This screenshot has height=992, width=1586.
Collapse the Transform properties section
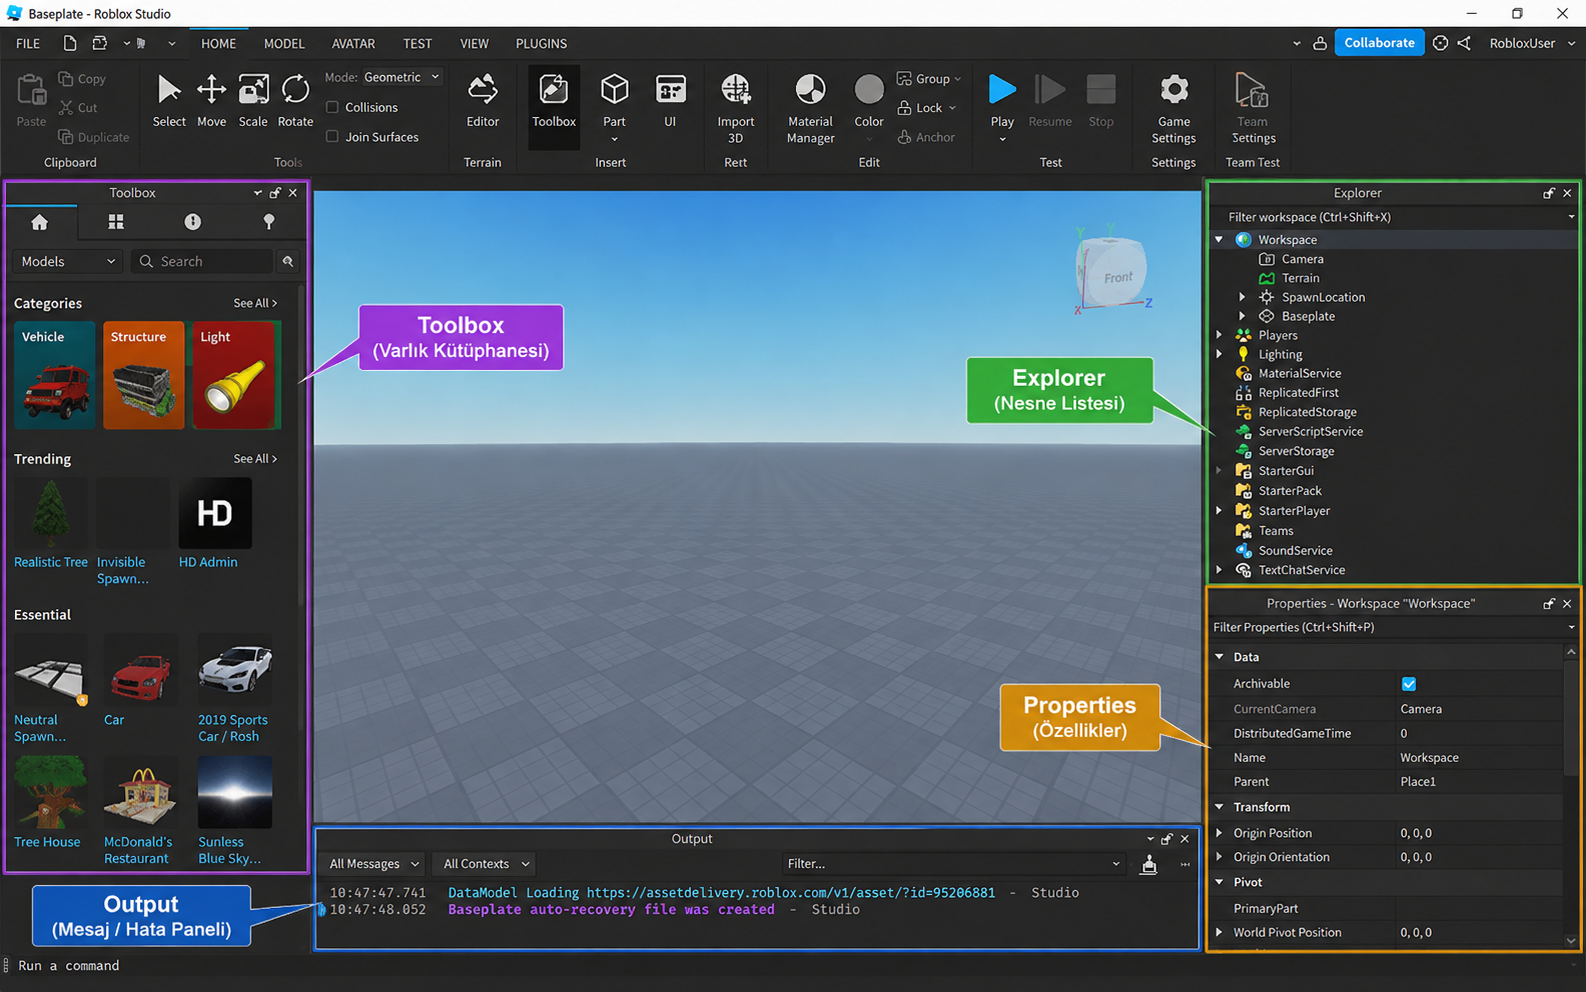1220,807
